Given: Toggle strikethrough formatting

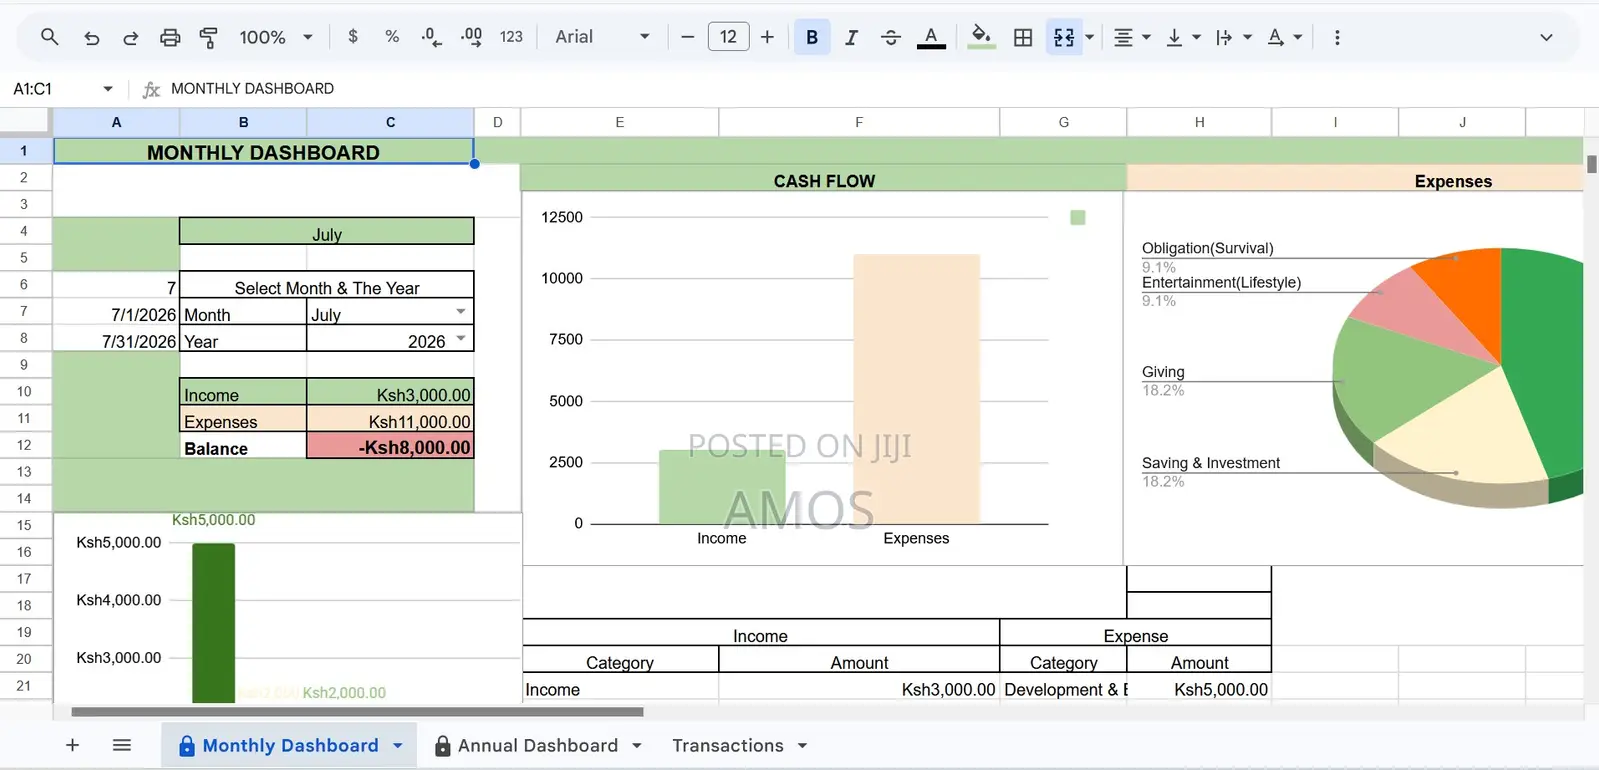Looking at the screenshot, I should click(890, 37).
